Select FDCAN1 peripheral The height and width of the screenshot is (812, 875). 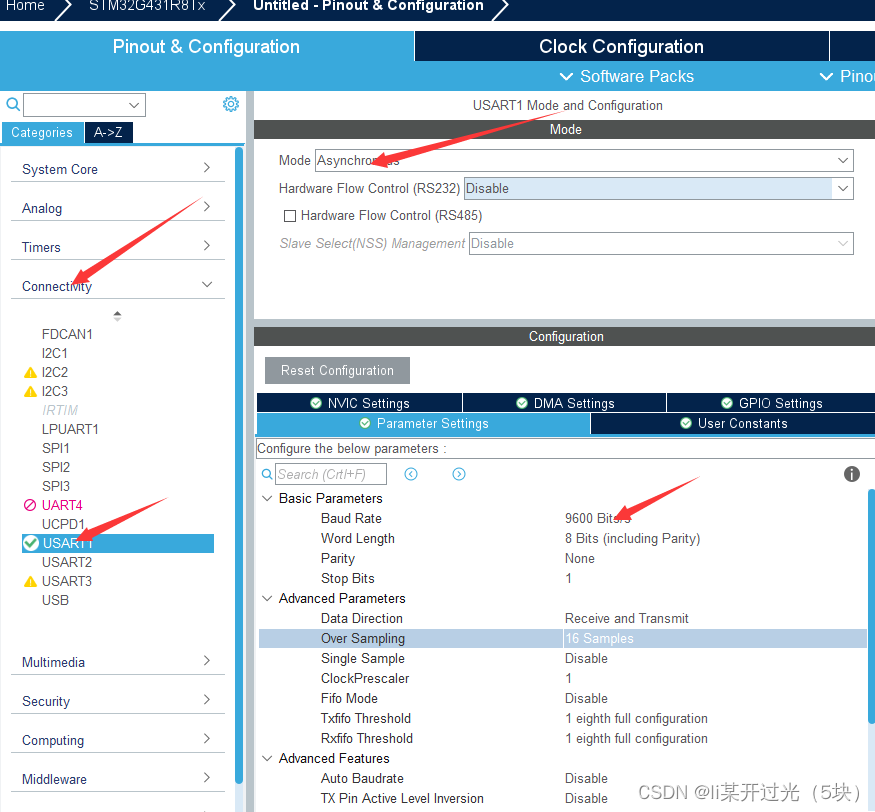pyautogui.click(x=67, y=334)
